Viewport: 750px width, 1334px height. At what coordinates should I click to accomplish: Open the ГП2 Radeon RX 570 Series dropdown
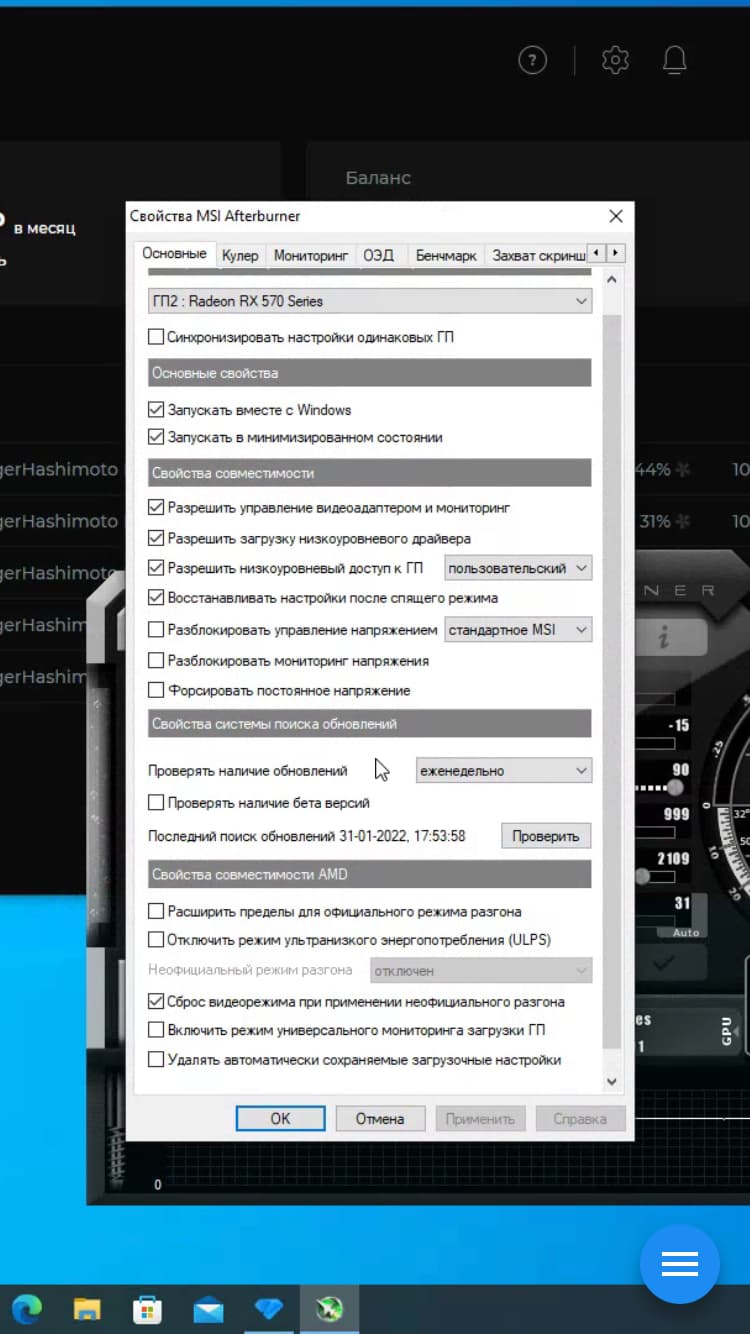370,301
